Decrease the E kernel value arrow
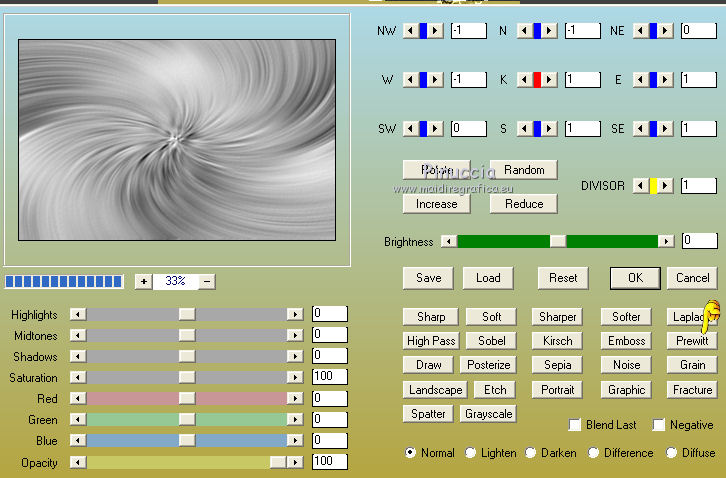 tap(640, 80)
